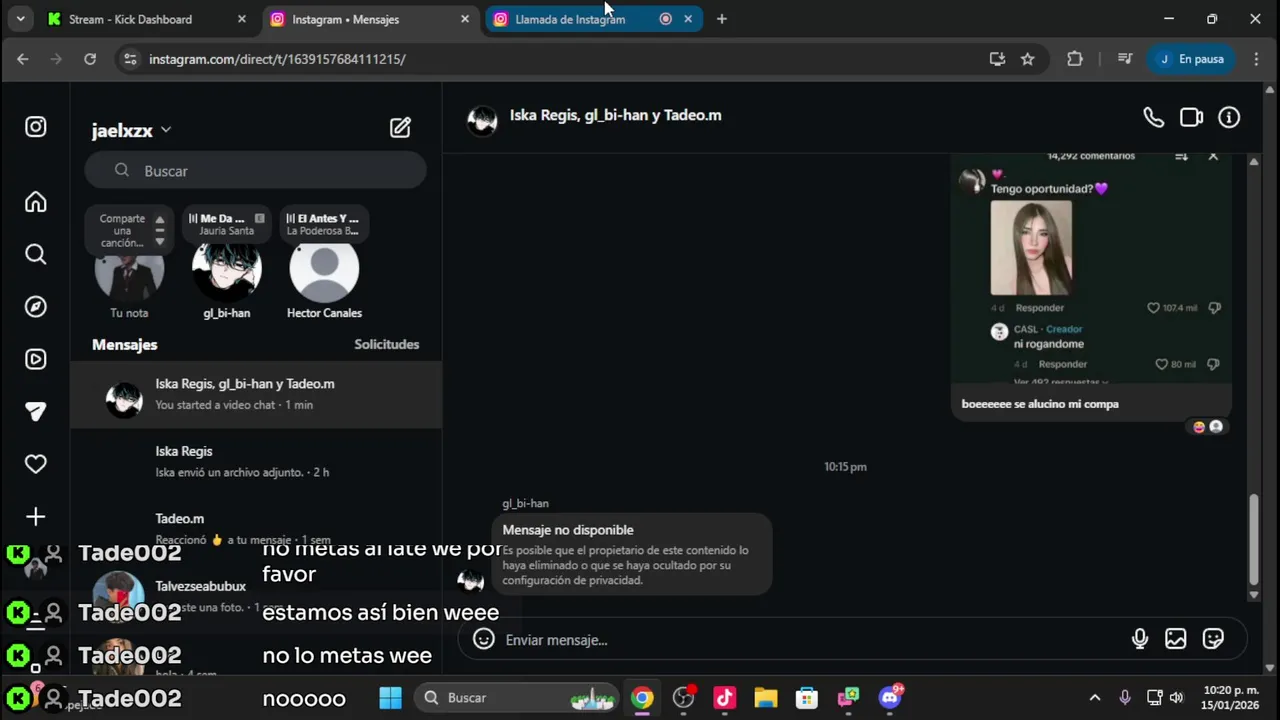Image resolution: width=1280 pixels, height=720 pixels.
Task: Go back to the previous page
Action: point(22,59)
